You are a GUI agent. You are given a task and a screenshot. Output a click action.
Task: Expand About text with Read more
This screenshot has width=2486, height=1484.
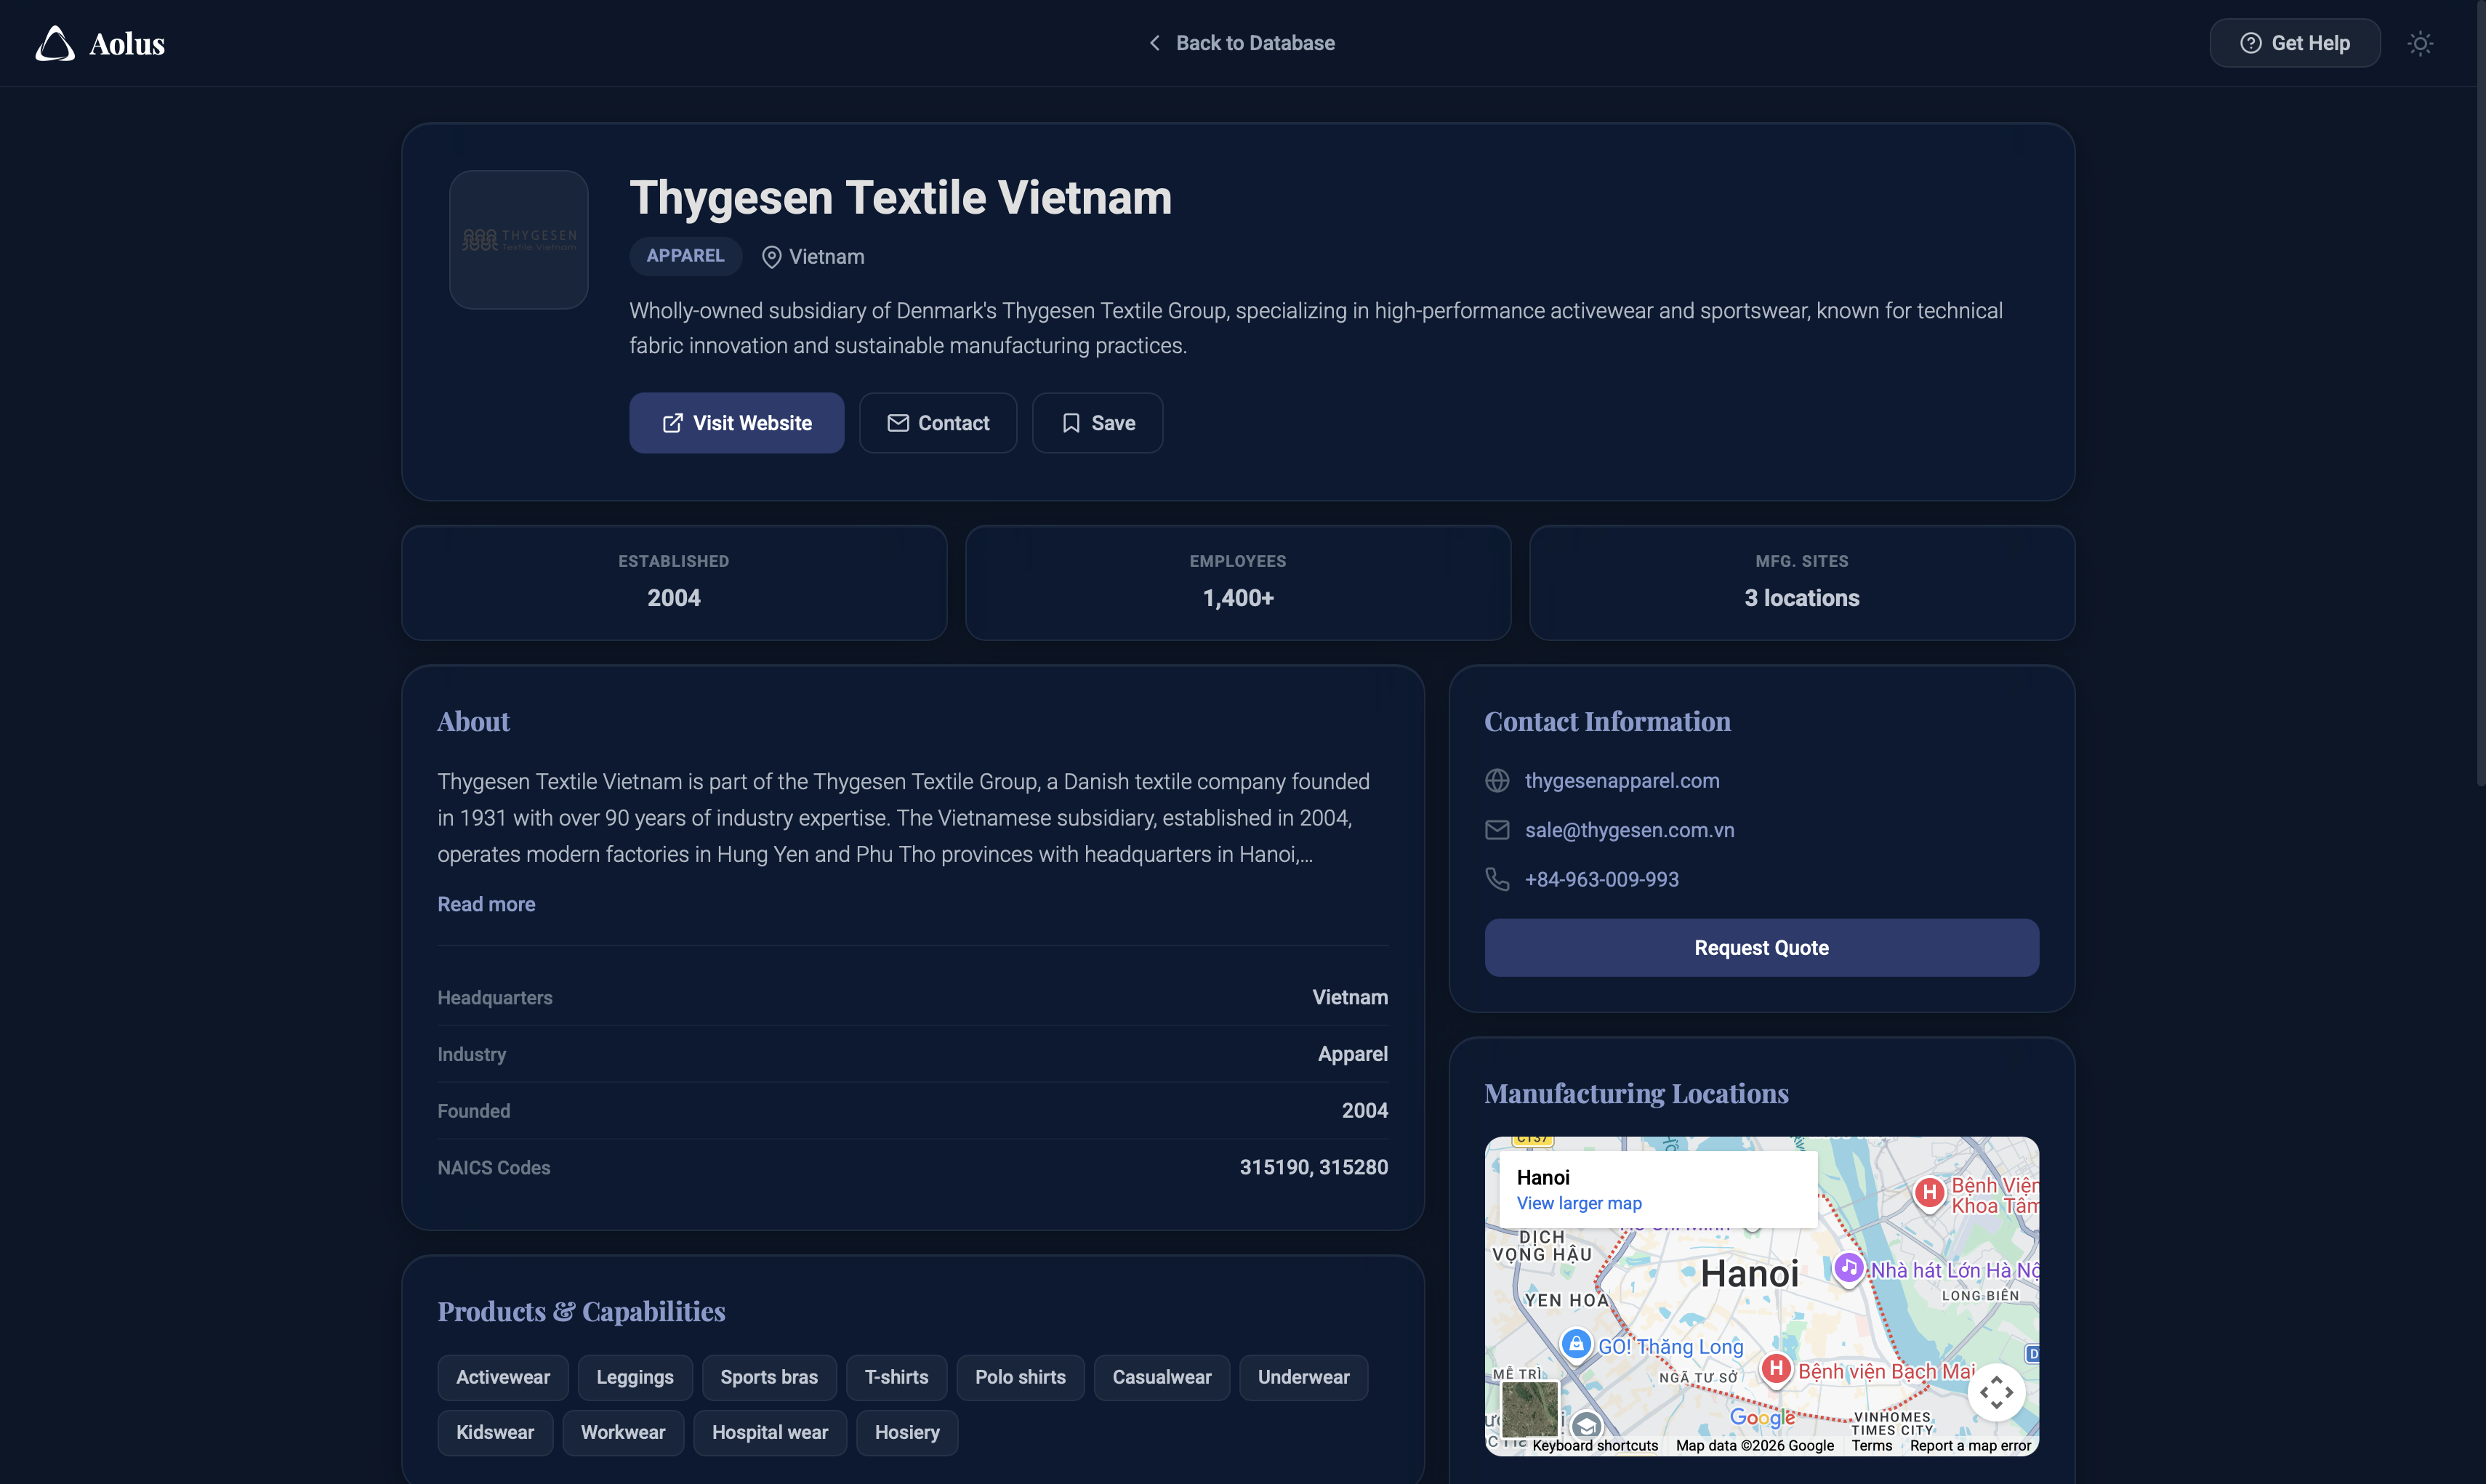coord(486,904)
